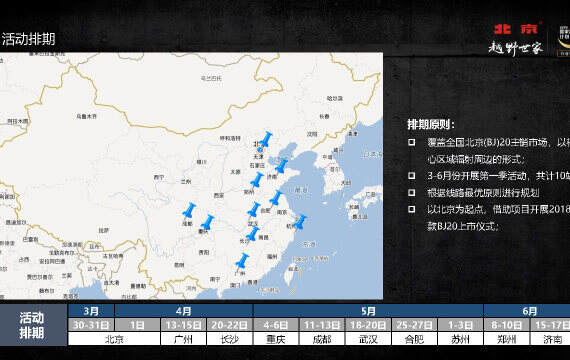Click the southern pushpin above 广州

click(x=242, y=261)
